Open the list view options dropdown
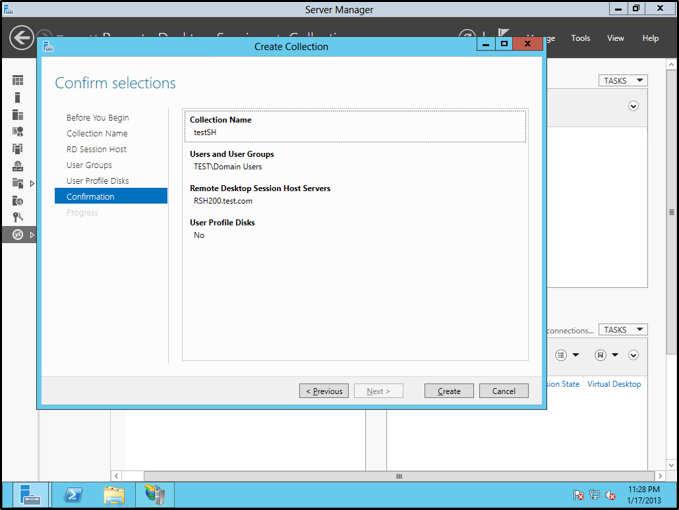This screenshot has height=510, width=679. pos(566,355)
